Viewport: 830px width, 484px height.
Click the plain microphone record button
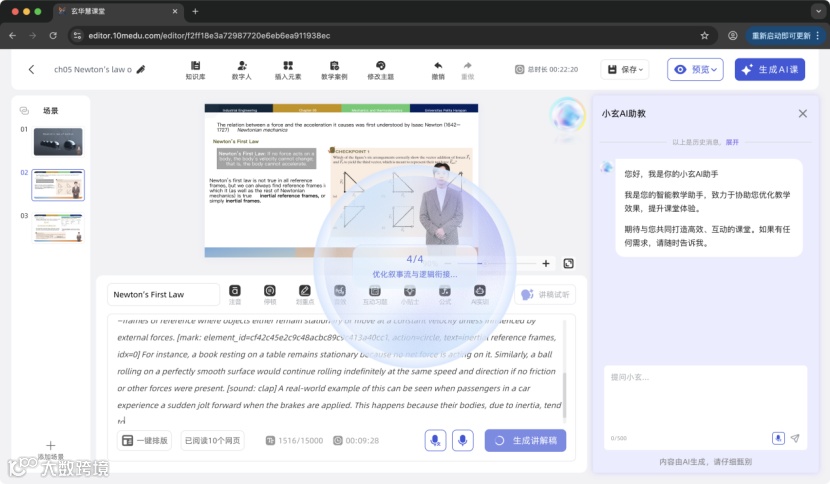pyautogui.click(x=463, y=440)
